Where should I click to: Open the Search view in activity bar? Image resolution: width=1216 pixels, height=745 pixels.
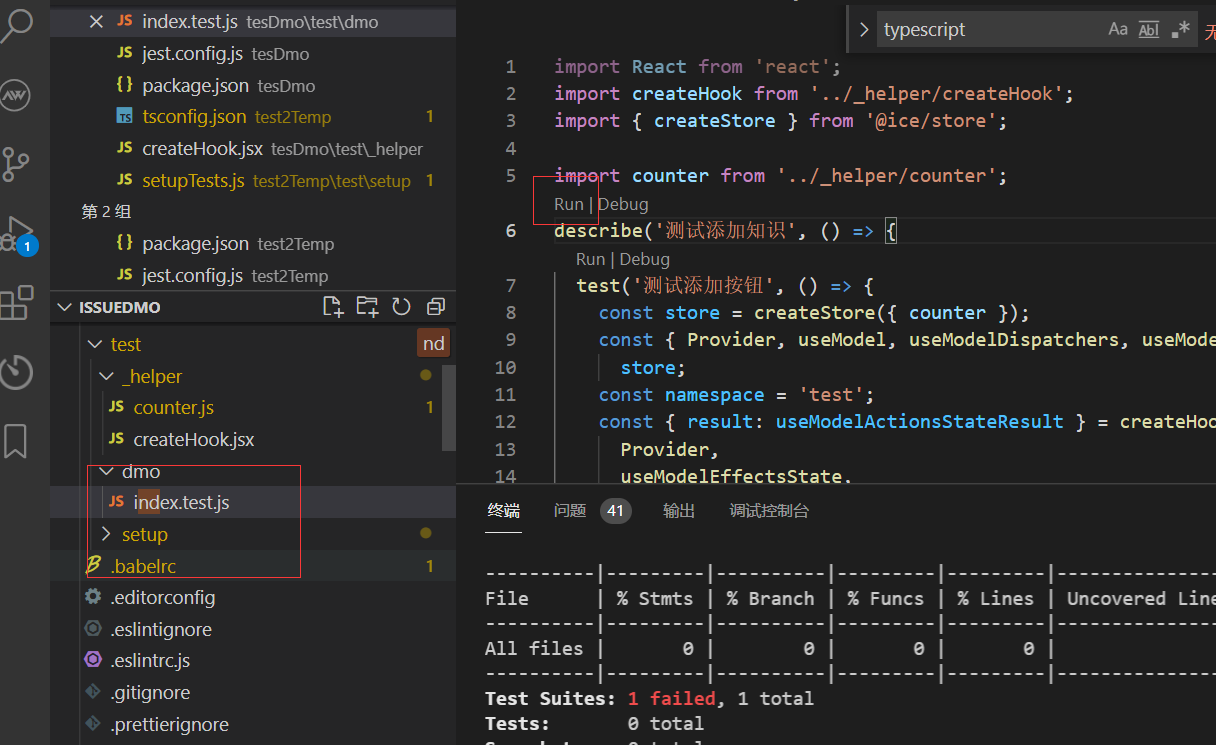point(17,24)
